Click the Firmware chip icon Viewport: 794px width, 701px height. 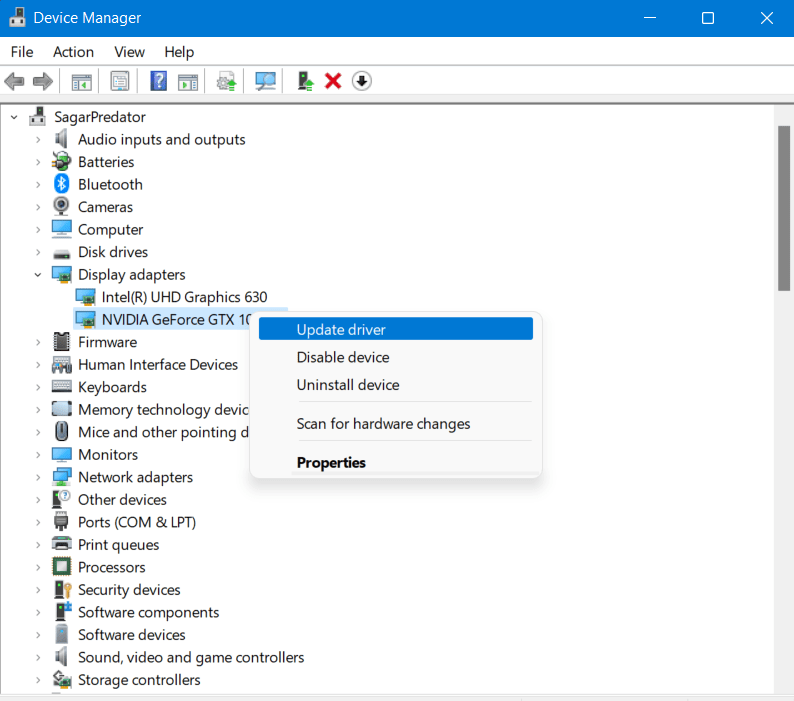[61, 342]
